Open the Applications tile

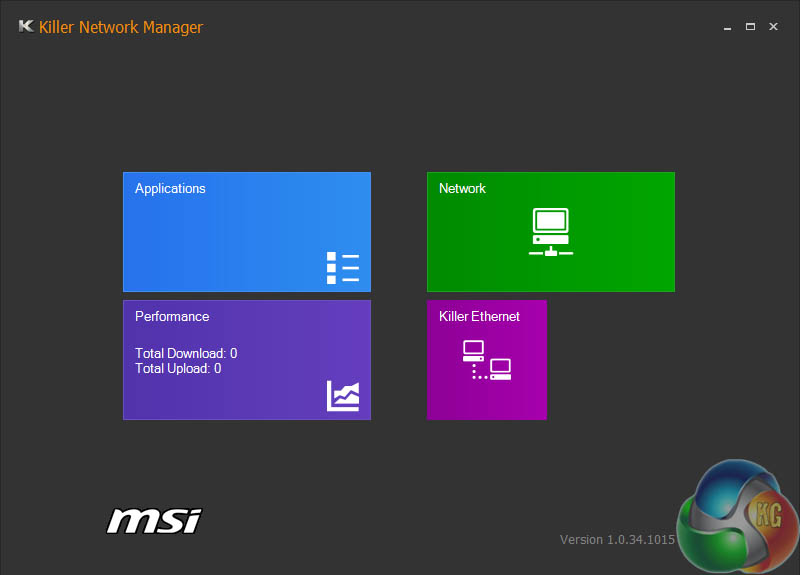[x=247, y=232]
